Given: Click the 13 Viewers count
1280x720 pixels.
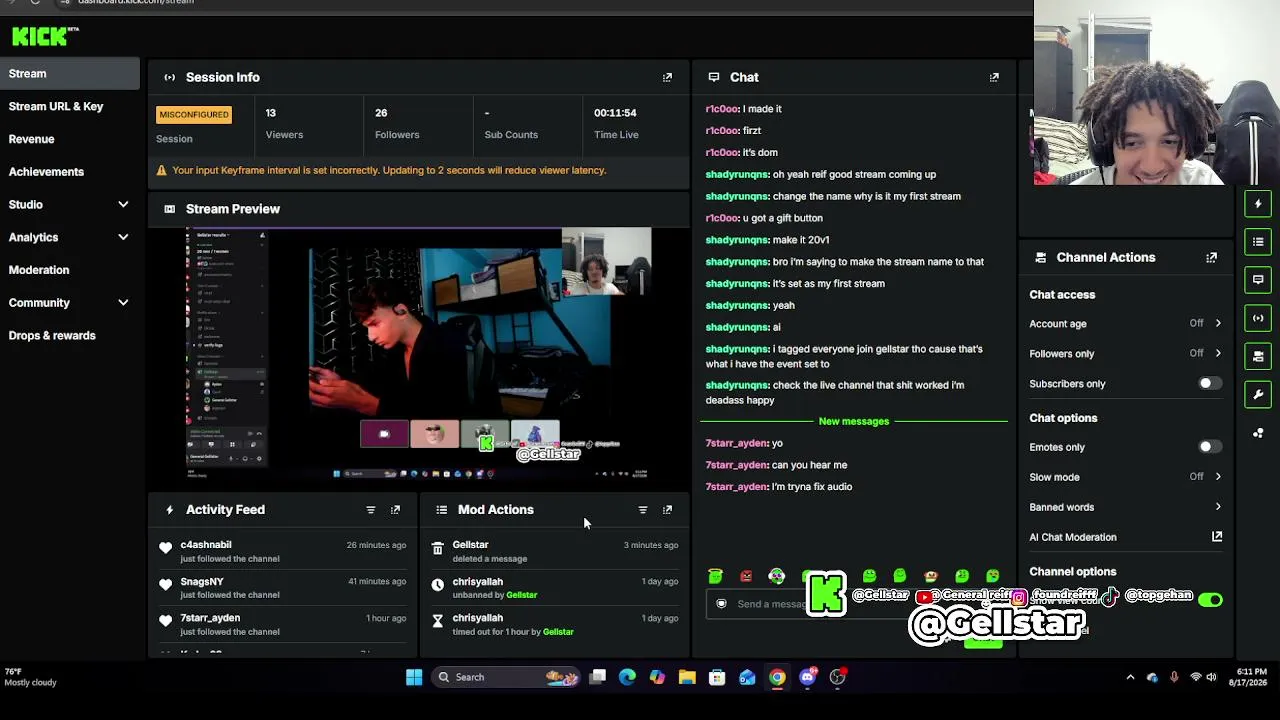Looking at the screenshot, I should tap(271, 113).
